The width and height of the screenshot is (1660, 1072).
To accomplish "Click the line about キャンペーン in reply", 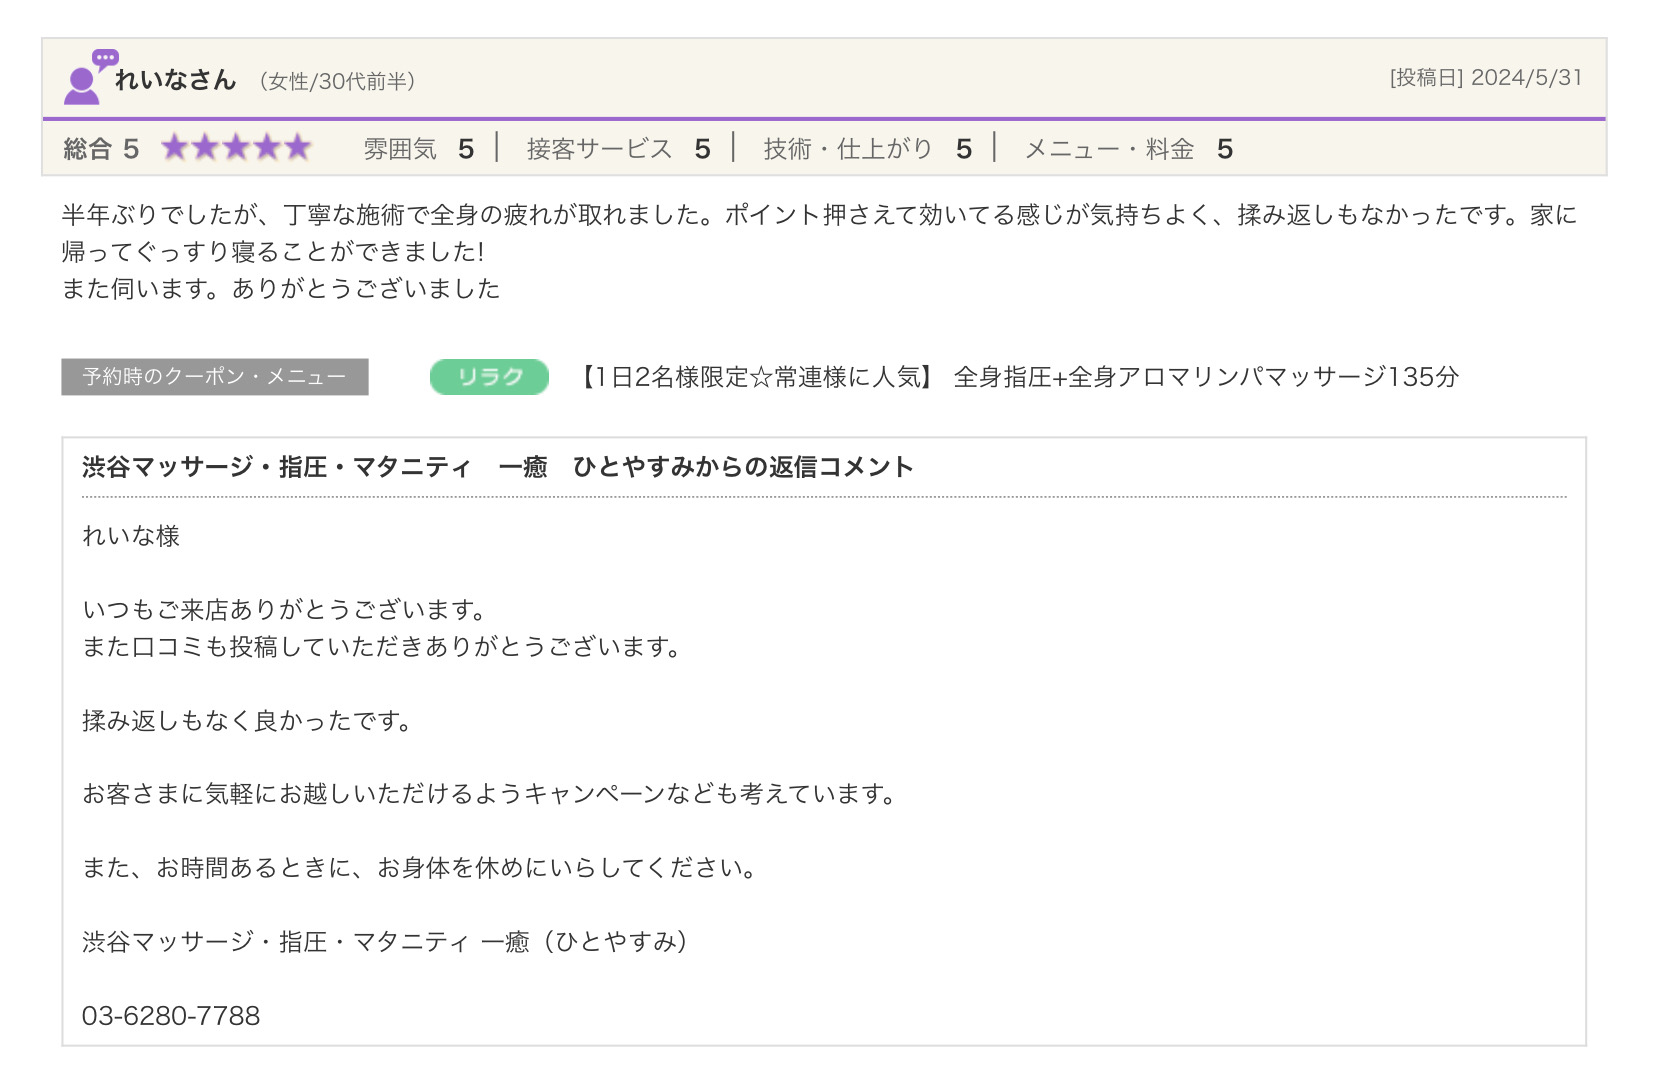I will pos(491,794).
